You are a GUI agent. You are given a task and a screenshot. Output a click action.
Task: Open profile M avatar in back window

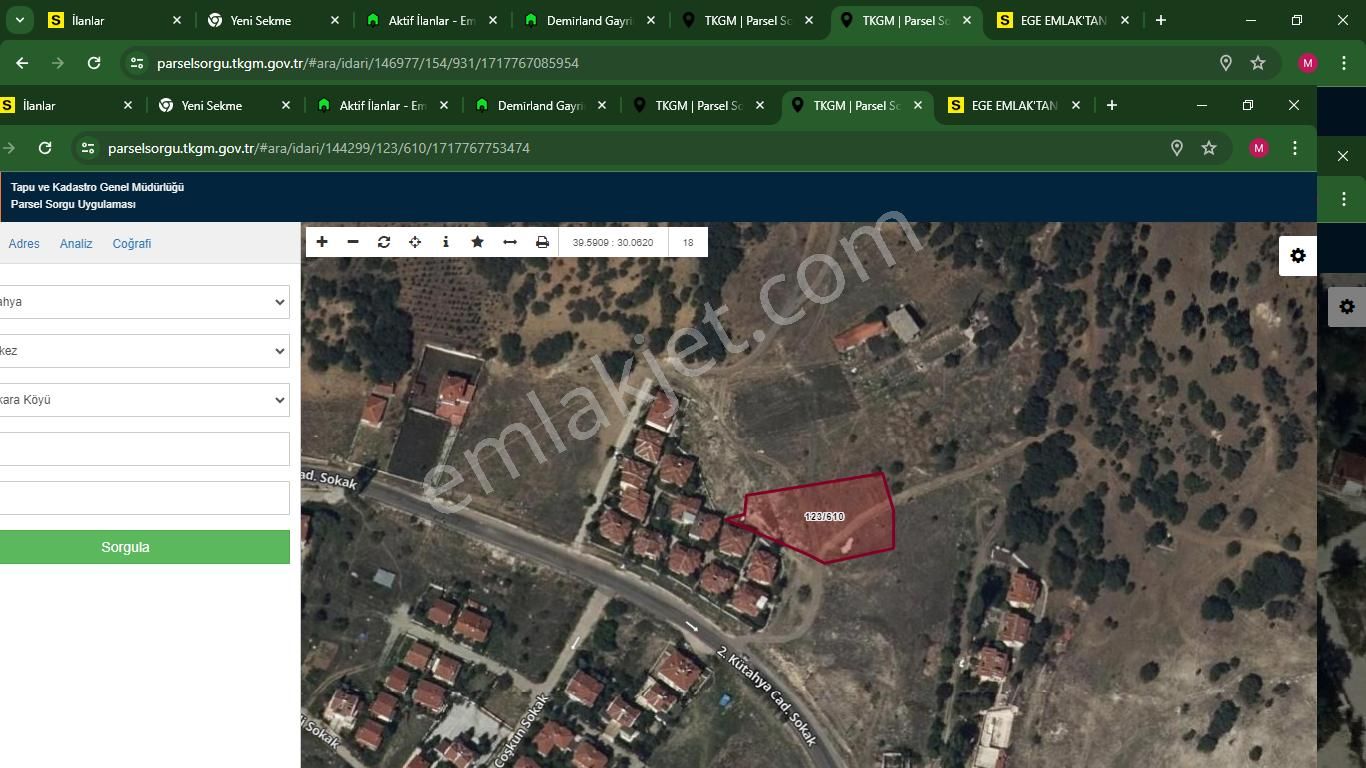pos(1308,63)
